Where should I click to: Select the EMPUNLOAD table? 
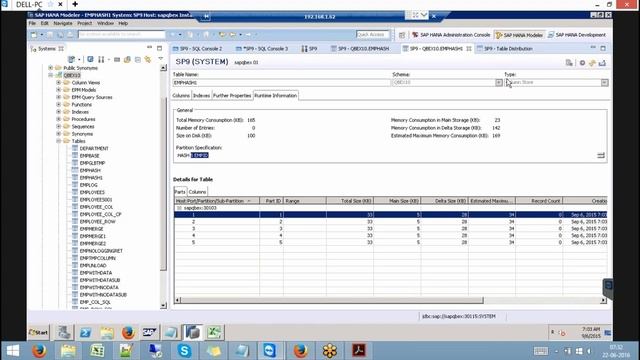point(93,266)
